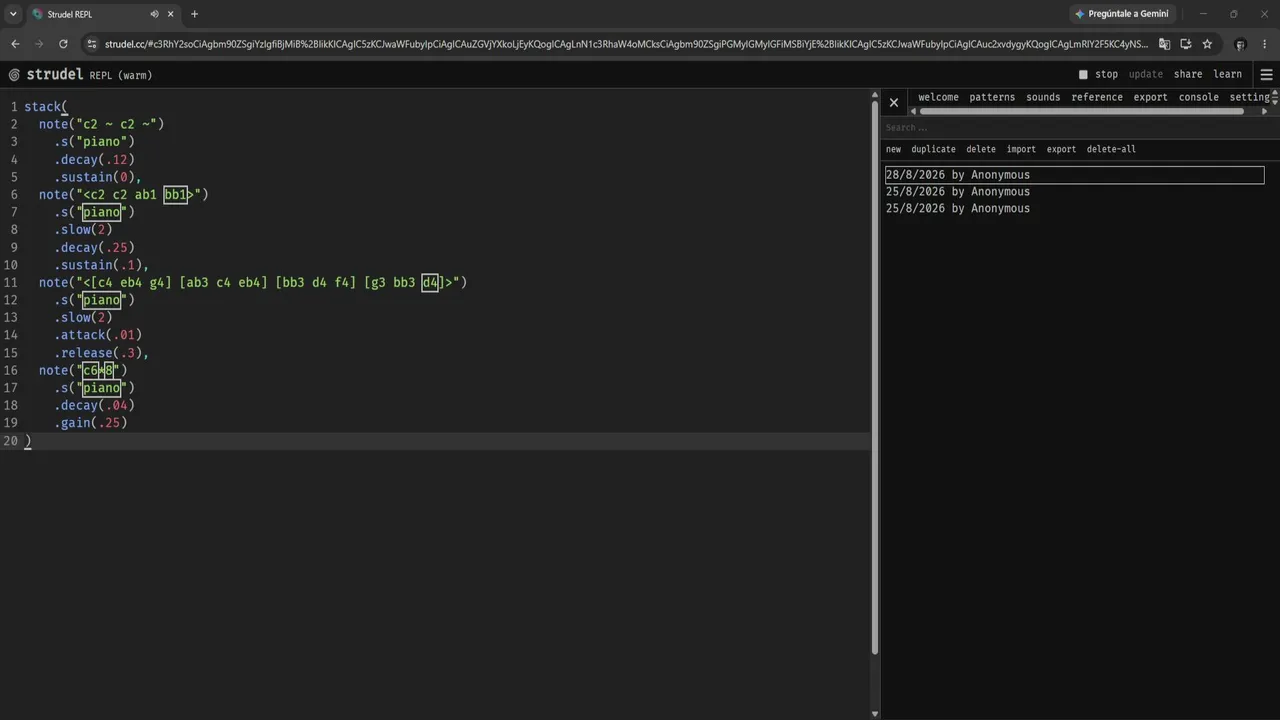Click the browser forward arrow

click(39, 44)
